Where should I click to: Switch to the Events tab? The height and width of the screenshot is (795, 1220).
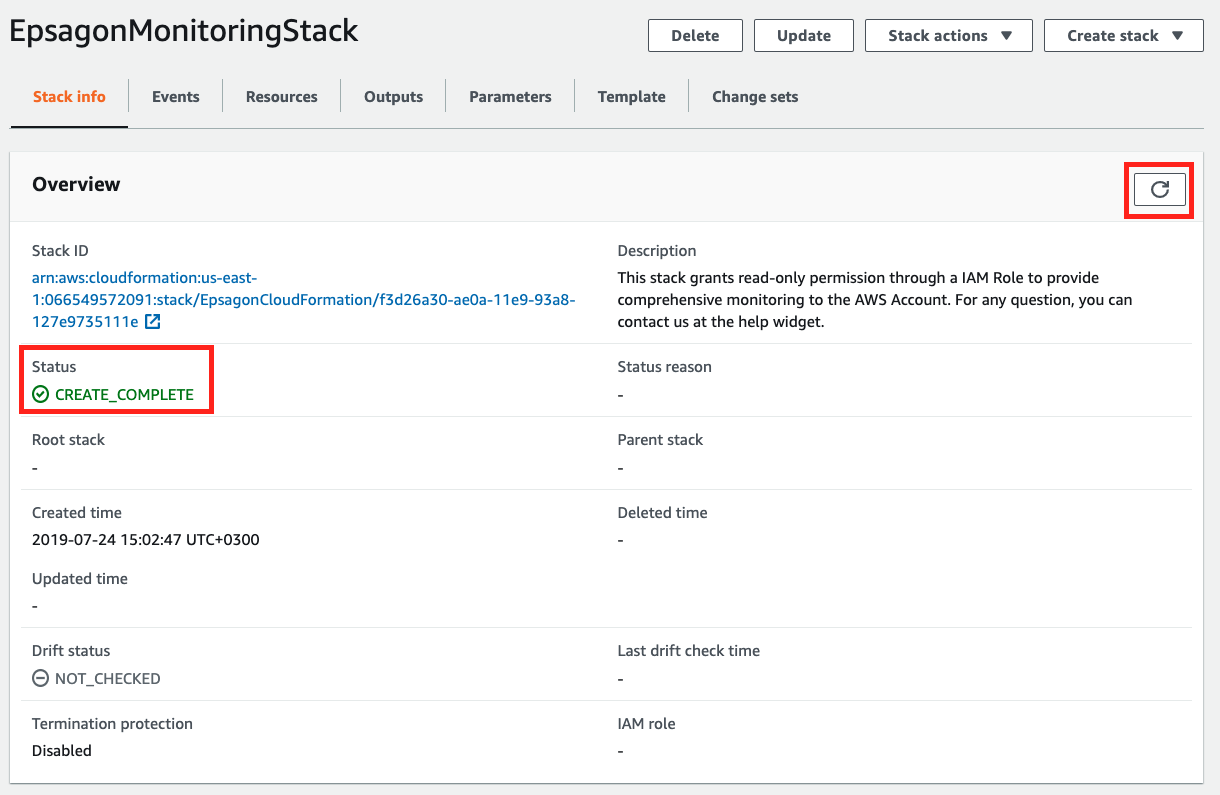pos(176,97)
